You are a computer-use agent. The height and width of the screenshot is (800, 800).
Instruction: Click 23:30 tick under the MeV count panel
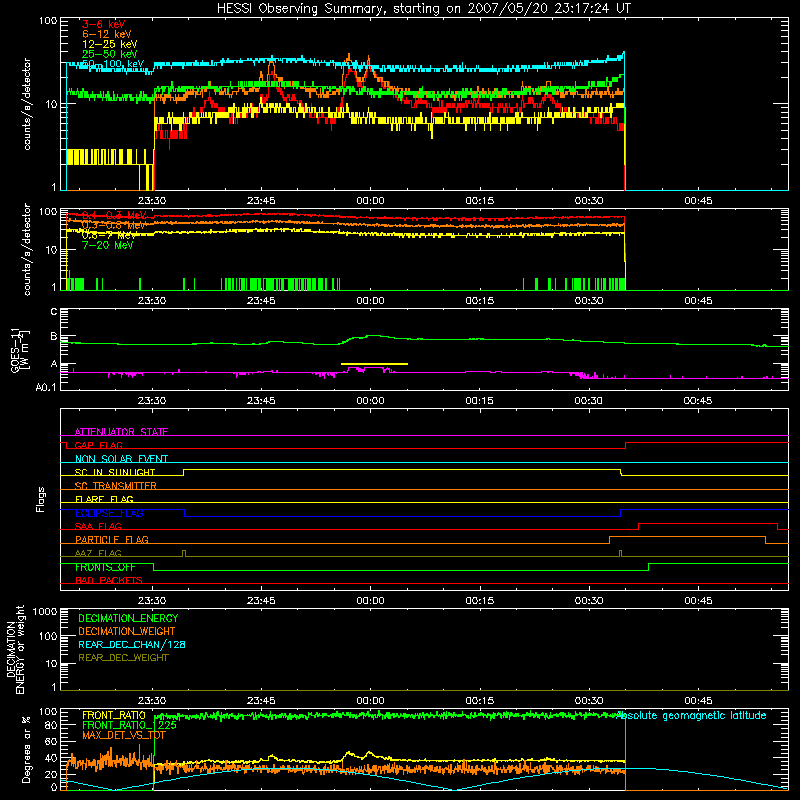click(x=152, y=301)
